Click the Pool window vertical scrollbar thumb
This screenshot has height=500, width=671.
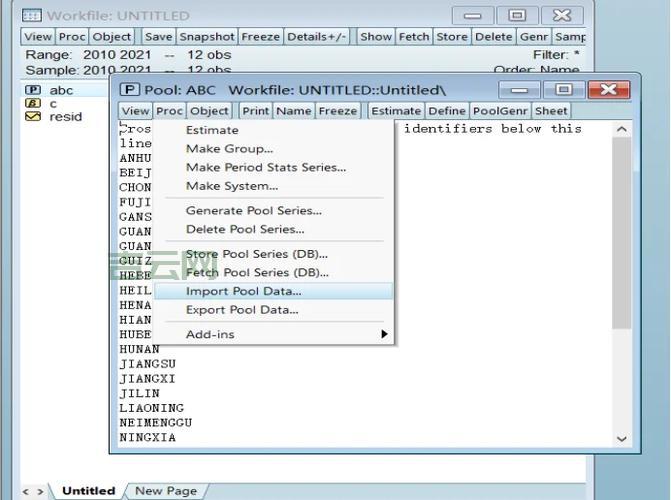coord(621,230)
